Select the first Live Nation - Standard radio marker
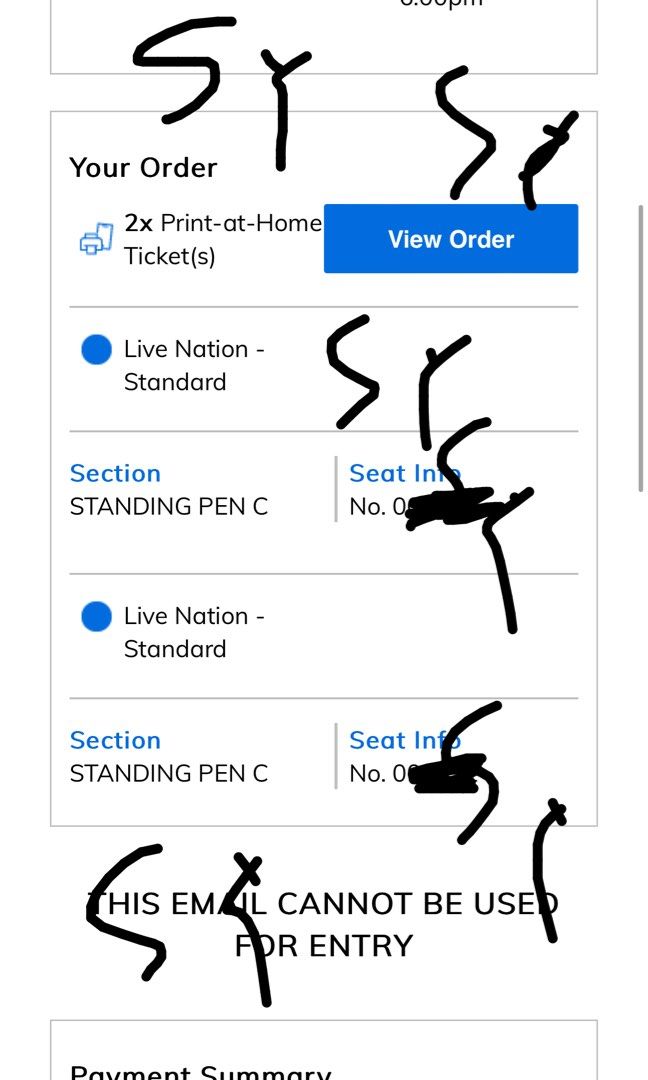The image size is (648, 1080). 96,348
